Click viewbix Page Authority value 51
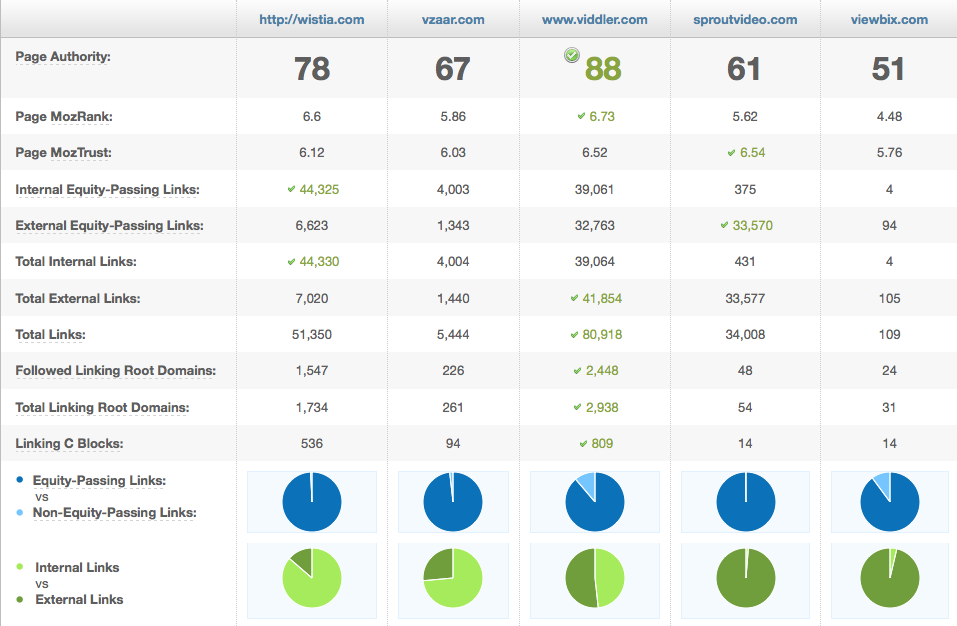 (888, 69)
